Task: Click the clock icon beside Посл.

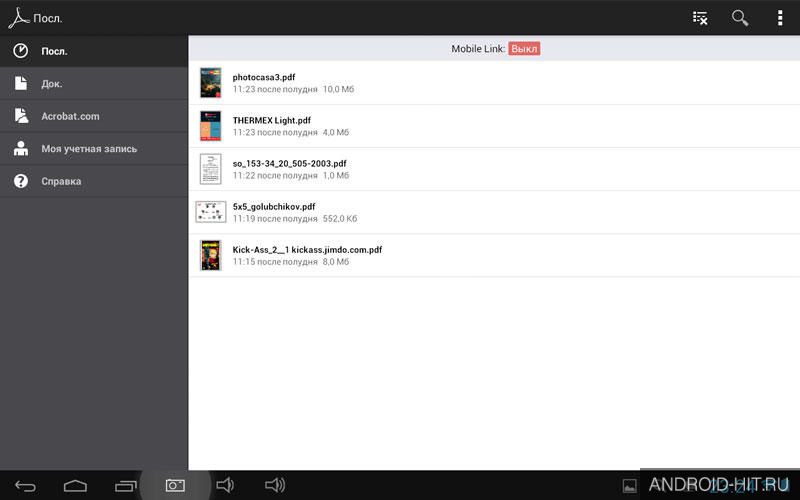Action: click(x=20, y=51)
